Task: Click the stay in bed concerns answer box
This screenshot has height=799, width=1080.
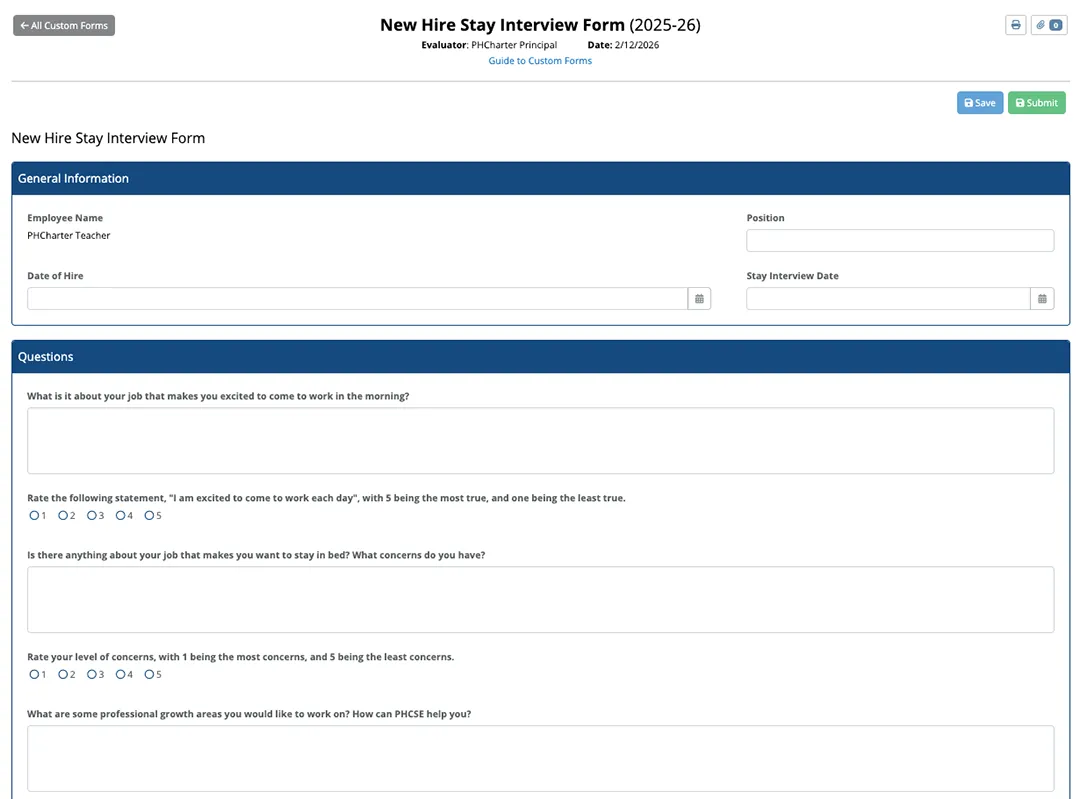Action: click(x=540, y=600)
